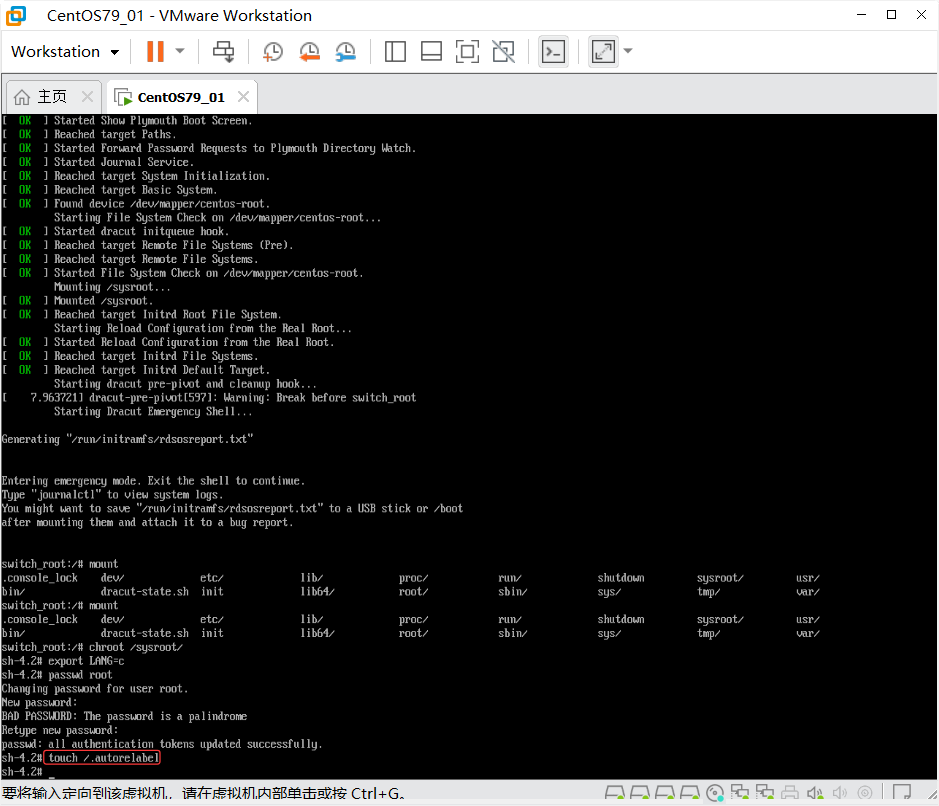The width and height of the screenshot is (939, 806).
Task: Click 'Started Journal Service.' log line
Action: (98, 162)
